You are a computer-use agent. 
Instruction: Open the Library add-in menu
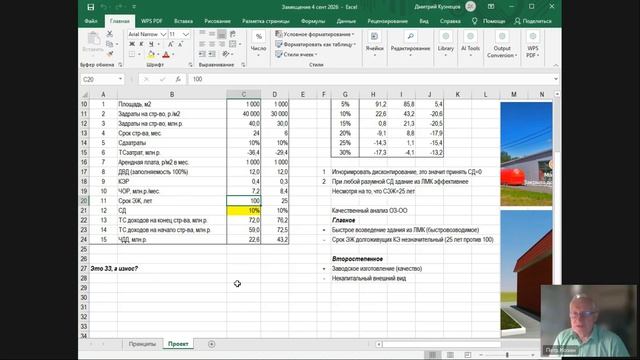pyautogui.click(x=446, y=43)
